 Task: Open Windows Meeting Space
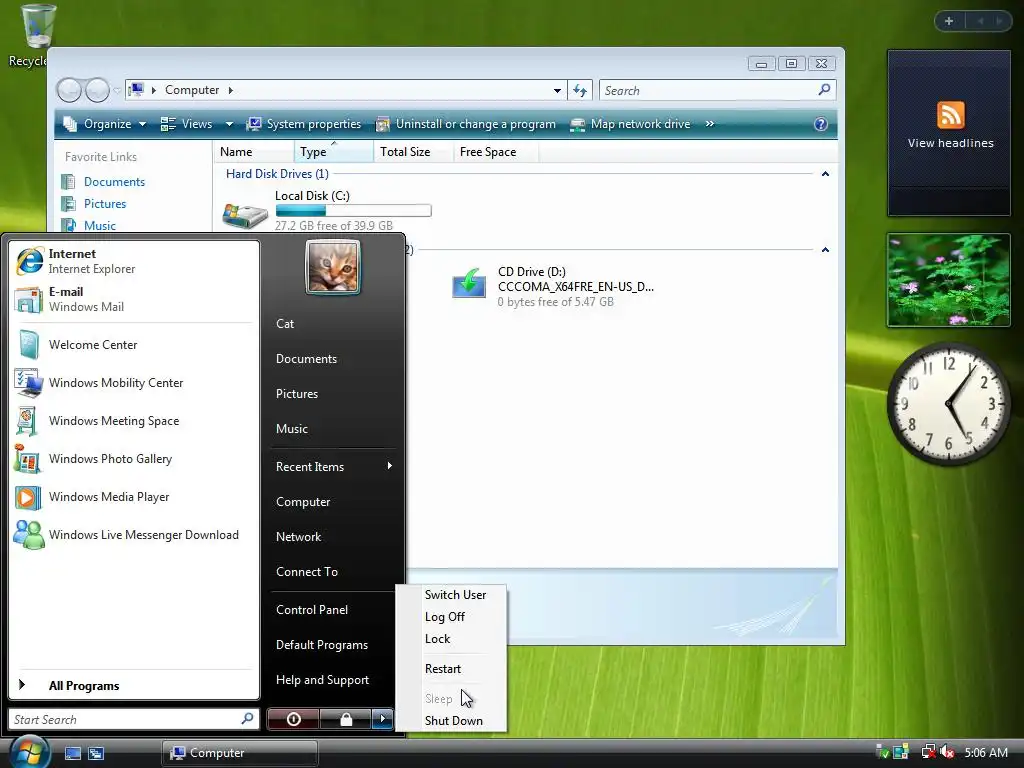click(134, 421)
